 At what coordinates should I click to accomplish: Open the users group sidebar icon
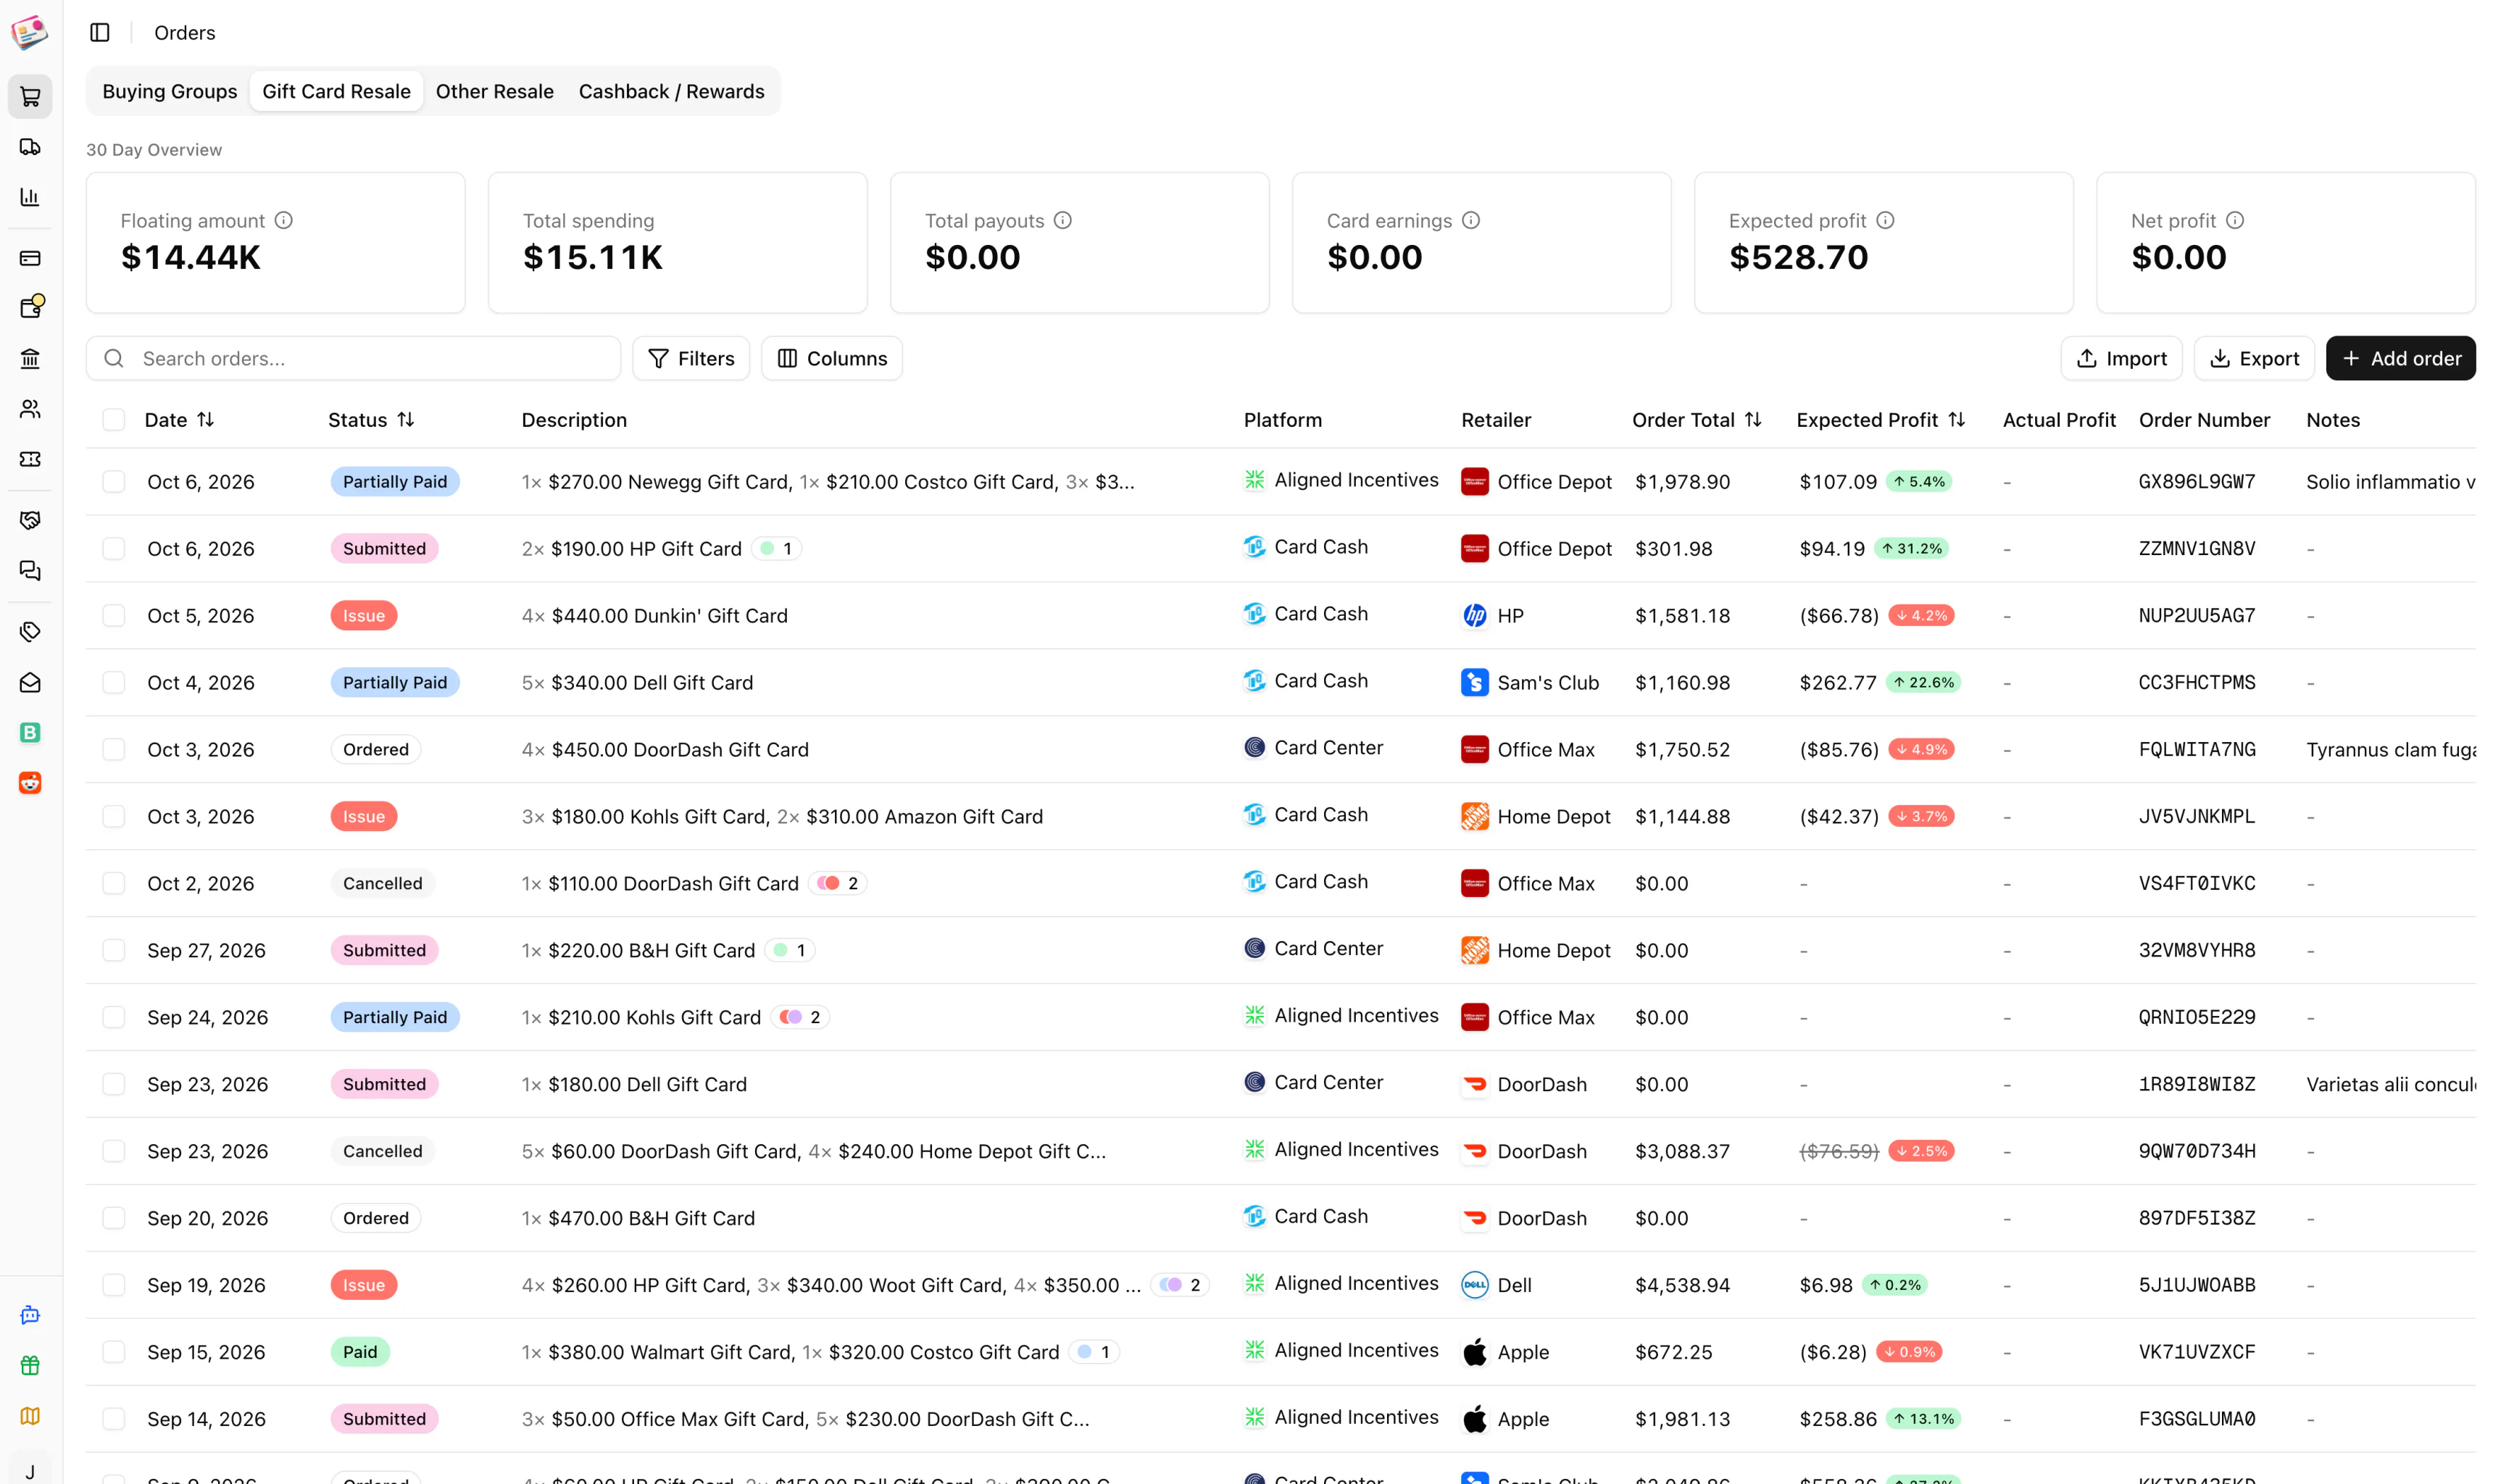click(x=30, y=408)
